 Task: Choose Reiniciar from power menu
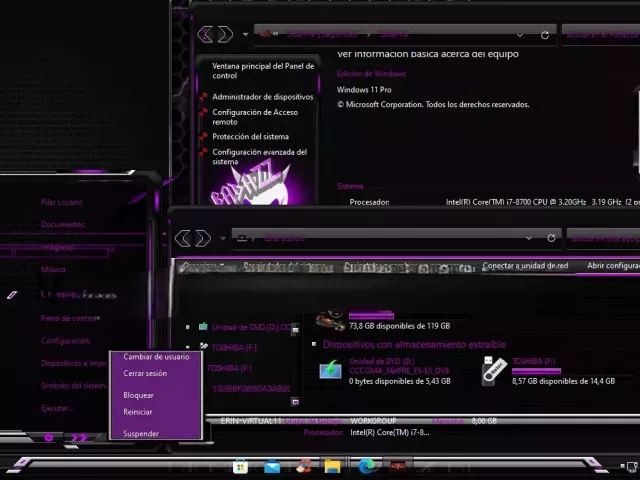[138, 412]
